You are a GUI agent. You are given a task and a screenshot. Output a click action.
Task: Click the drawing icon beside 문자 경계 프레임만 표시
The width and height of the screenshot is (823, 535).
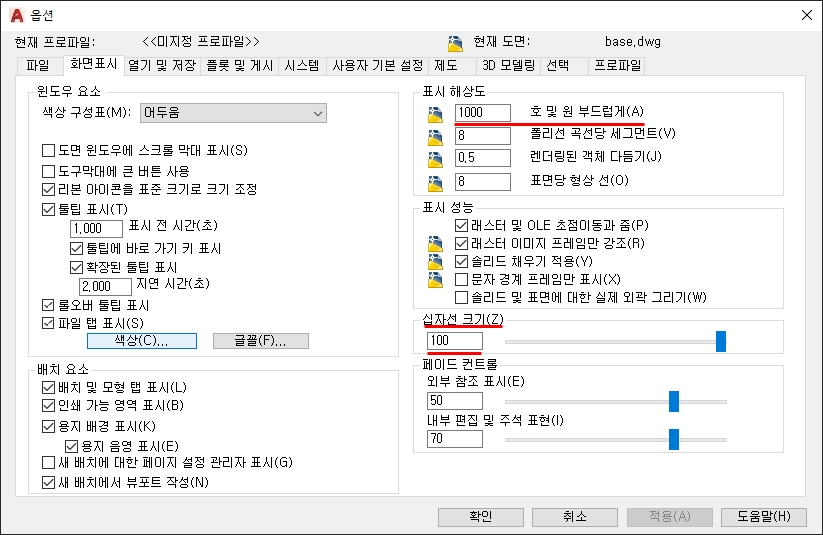pos(435,280)
